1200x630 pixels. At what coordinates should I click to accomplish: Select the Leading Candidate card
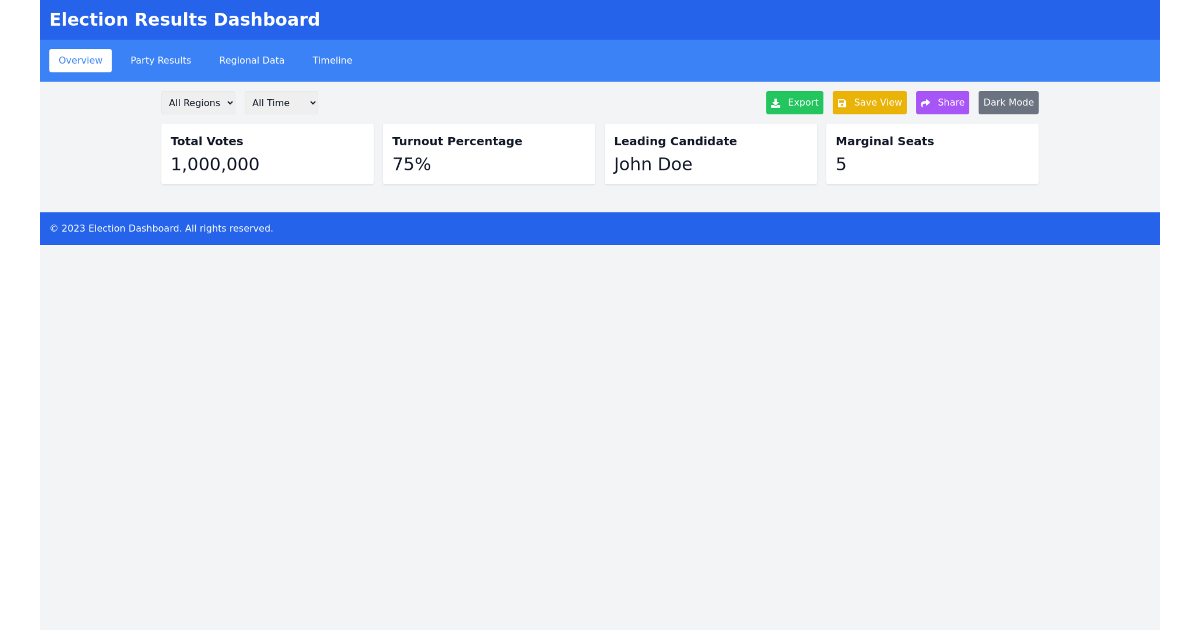(710, 153)
